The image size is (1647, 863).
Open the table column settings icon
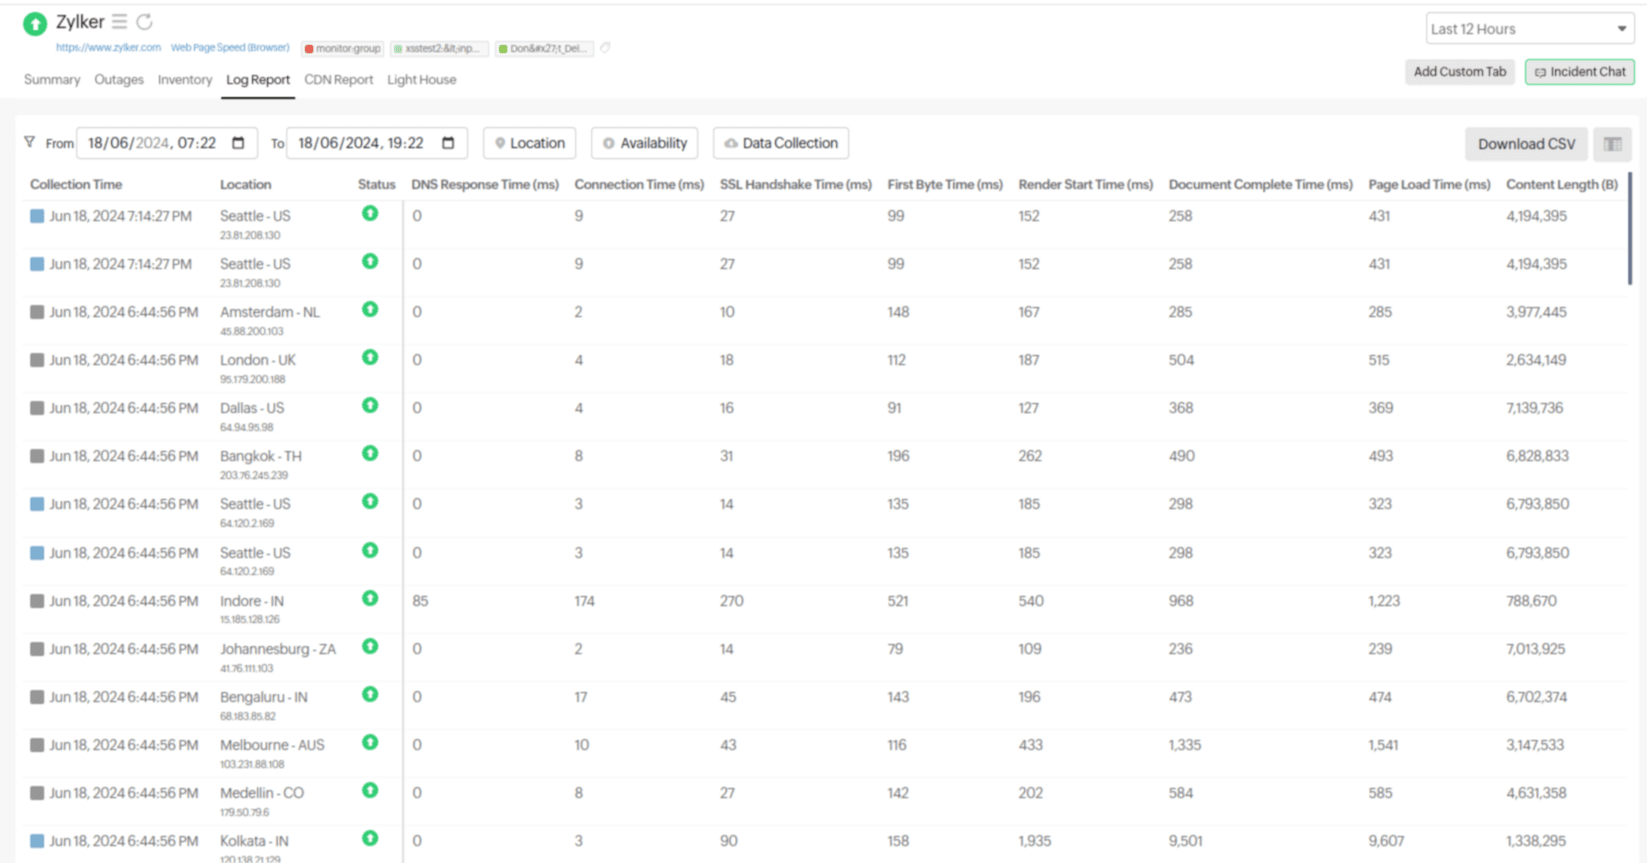(1612, 144)
